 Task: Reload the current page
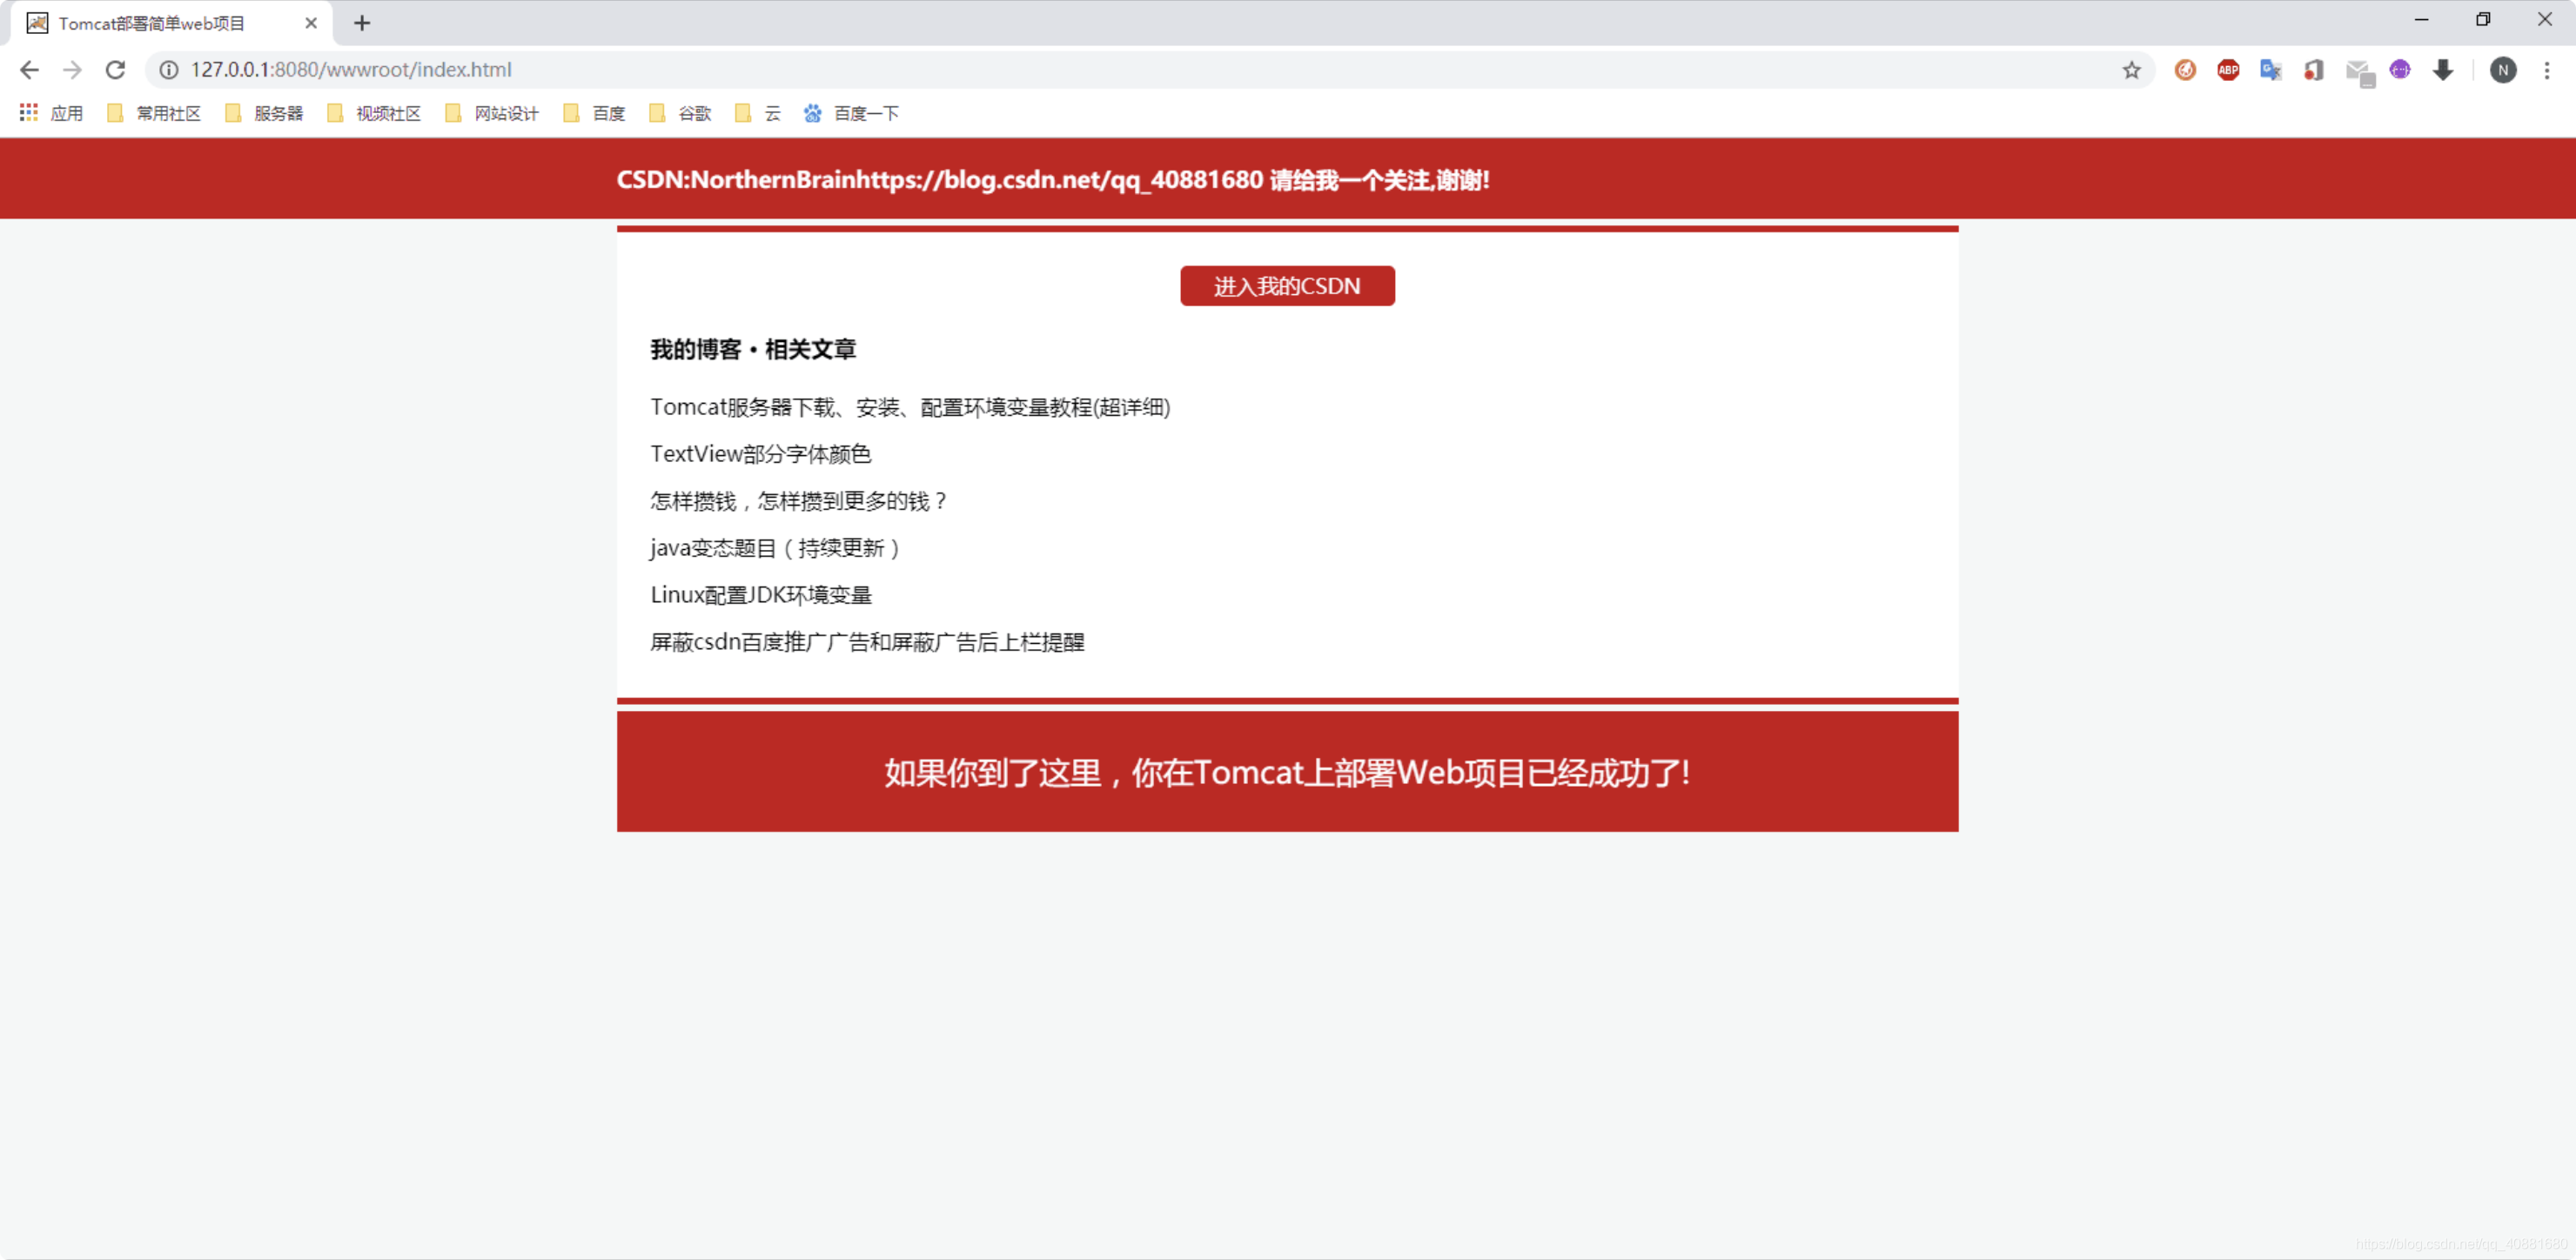(x=116, y=70)
